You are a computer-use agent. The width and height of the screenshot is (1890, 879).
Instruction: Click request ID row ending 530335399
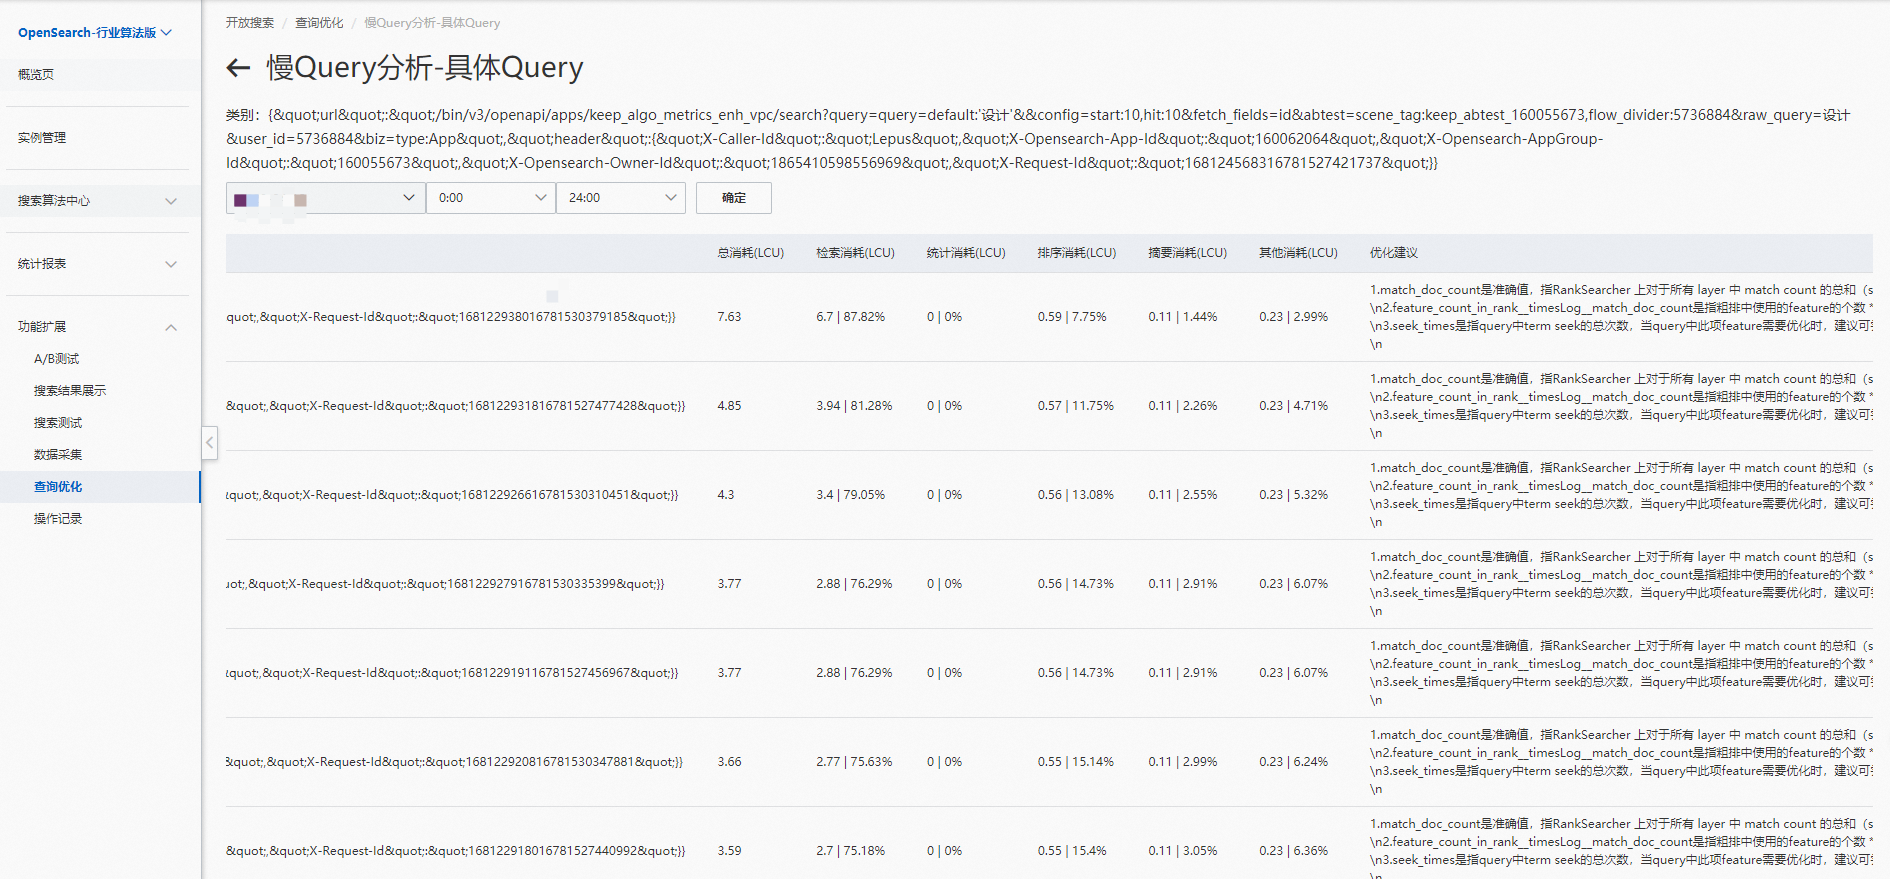click(x=445, y=584)
